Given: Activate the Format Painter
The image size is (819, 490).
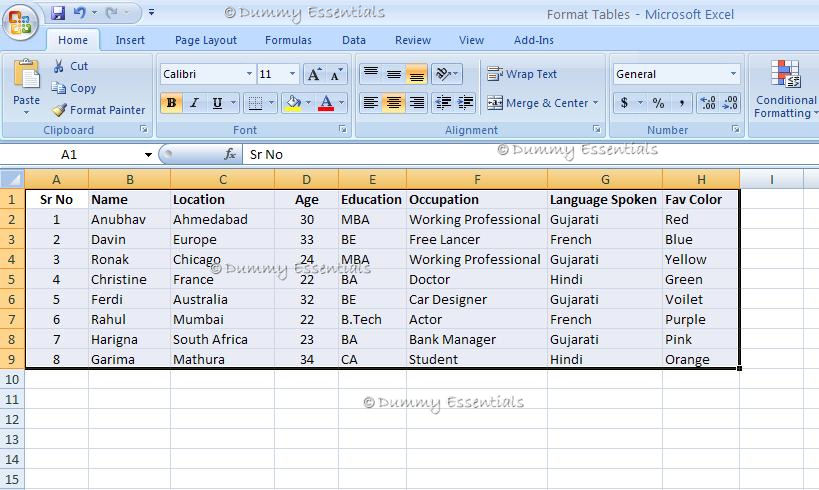Looking at the screenshot, I should point(99,110).
